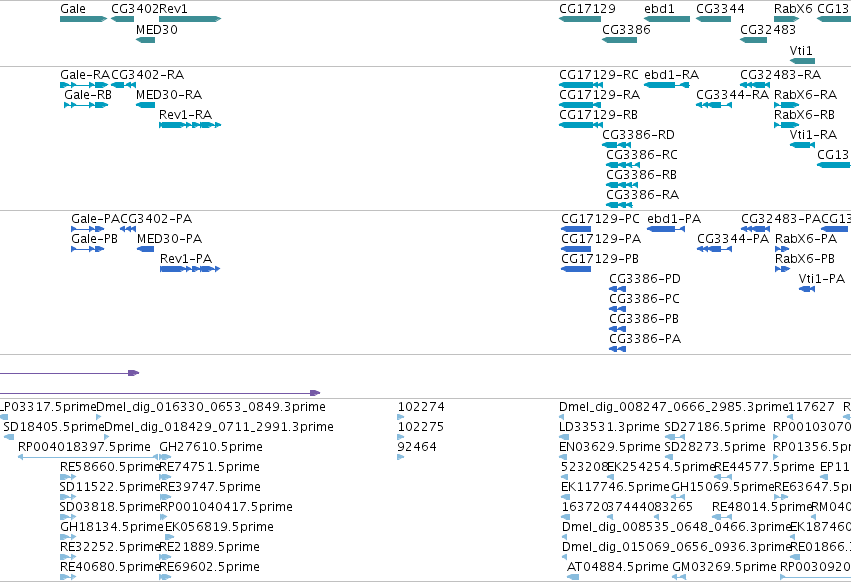Click the CG17129-RC transcript
The width and height of the screenshot is (851, 582).
[x=581, y=85]
